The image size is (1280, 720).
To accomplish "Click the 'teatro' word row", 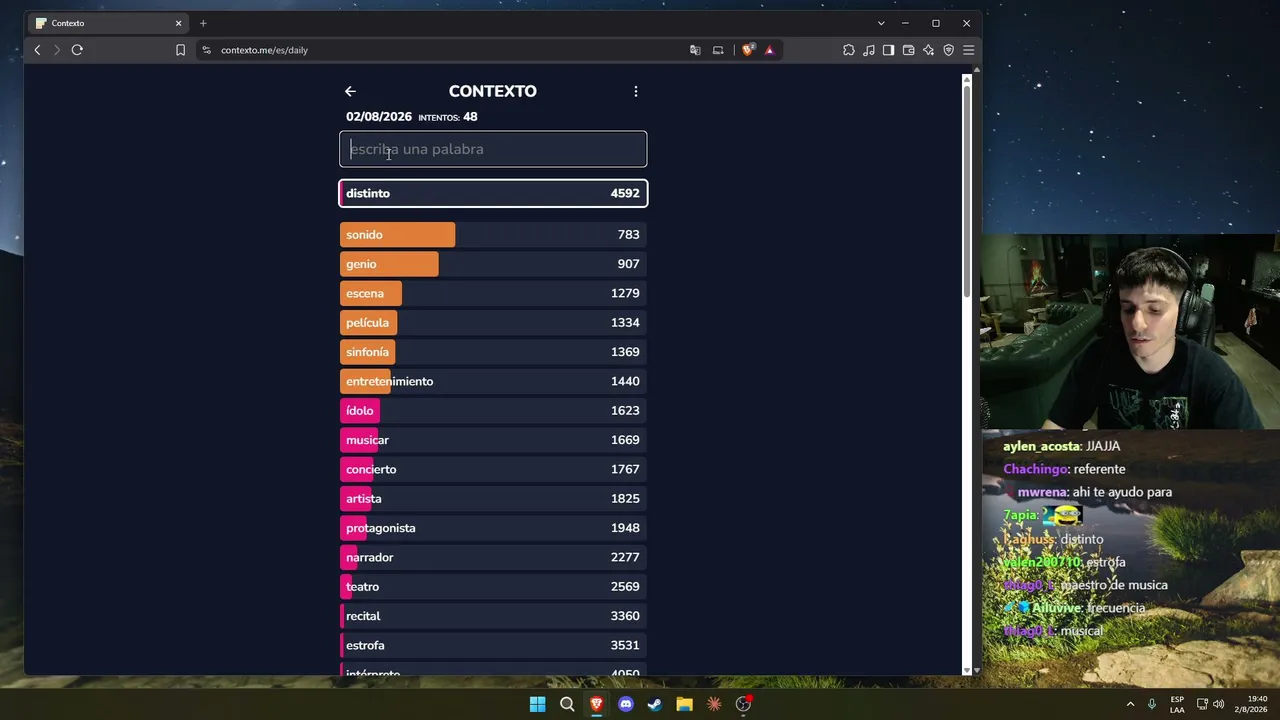I will pyautogui.click(x=493, y=587).
